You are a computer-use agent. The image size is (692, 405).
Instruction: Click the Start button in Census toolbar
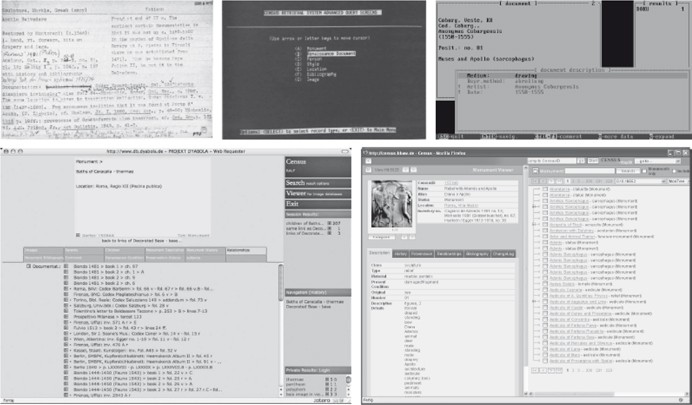[x=593, y=161]
